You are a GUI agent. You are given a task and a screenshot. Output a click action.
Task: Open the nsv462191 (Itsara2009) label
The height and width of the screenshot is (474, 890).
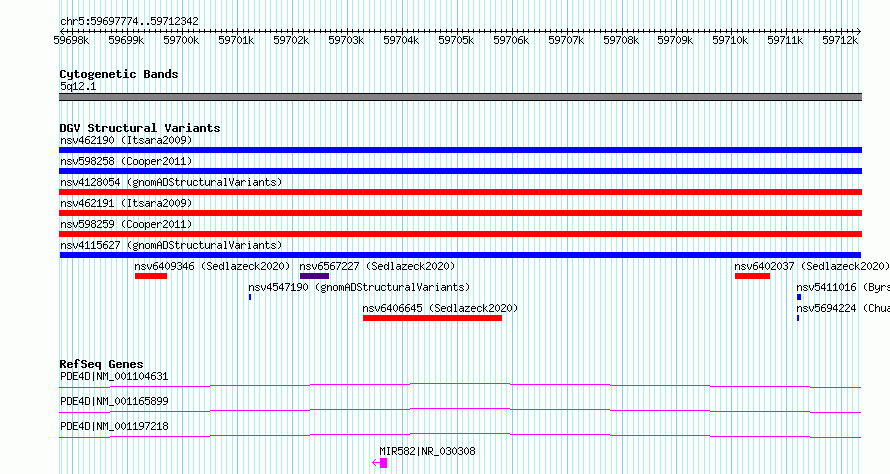[126, 203]
